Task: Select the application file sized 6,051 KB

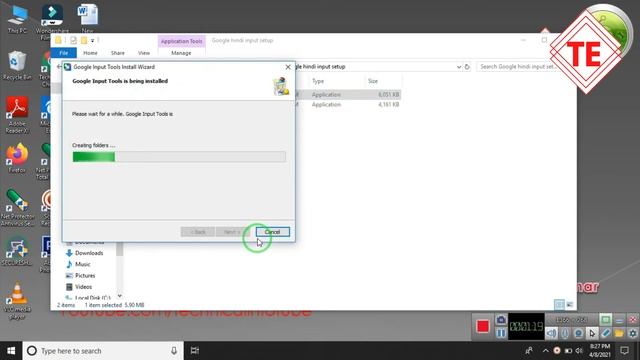Action: [348, 95]
